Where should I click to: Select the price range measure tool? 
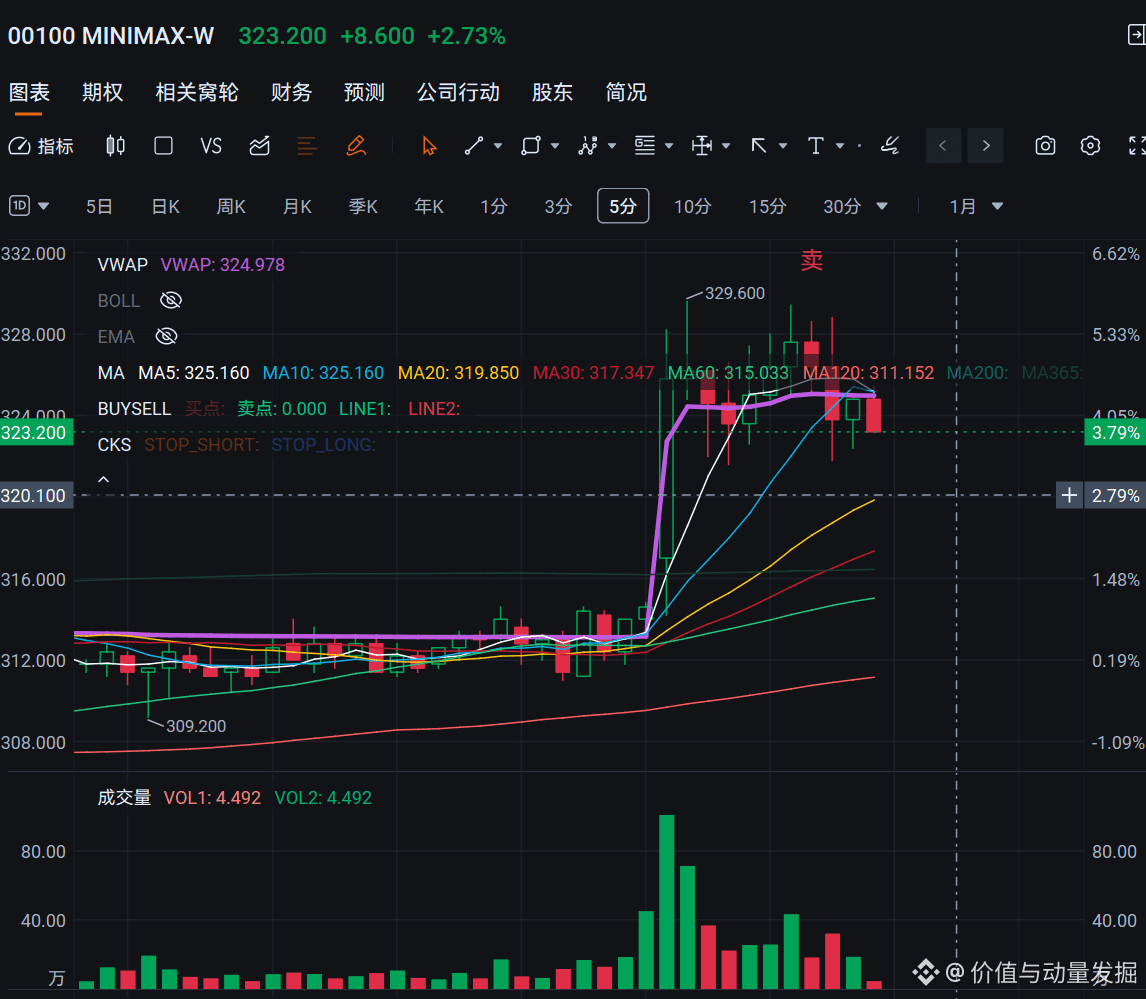[x=702, y=146]
